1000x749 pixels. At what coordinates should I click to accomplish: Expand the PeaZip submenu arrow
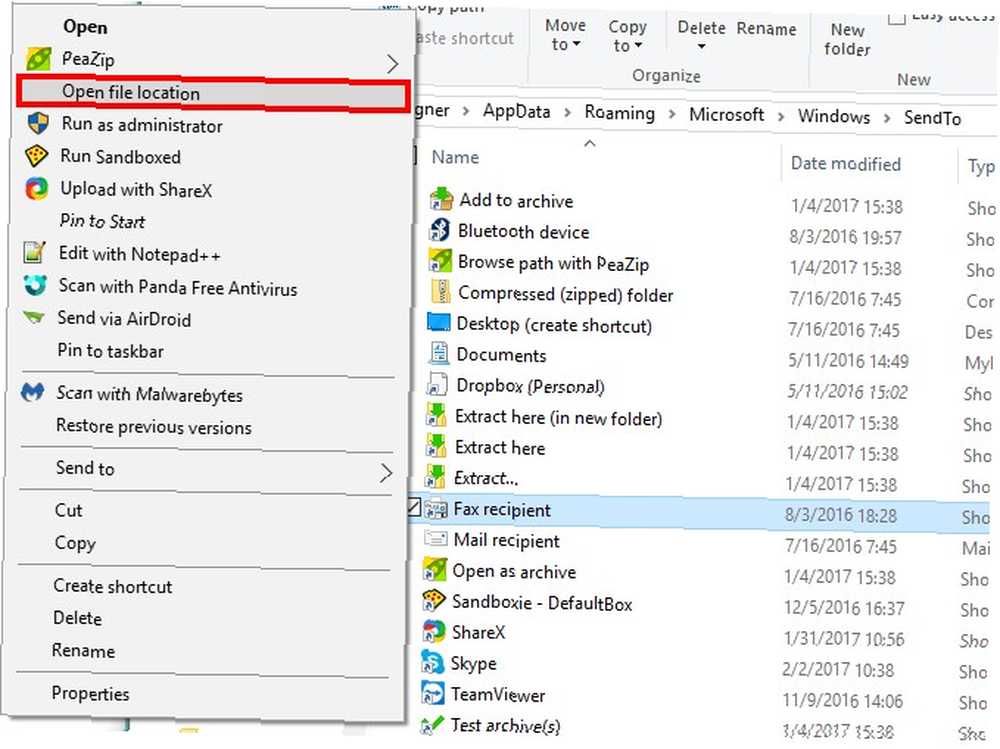tap(392, 63)
